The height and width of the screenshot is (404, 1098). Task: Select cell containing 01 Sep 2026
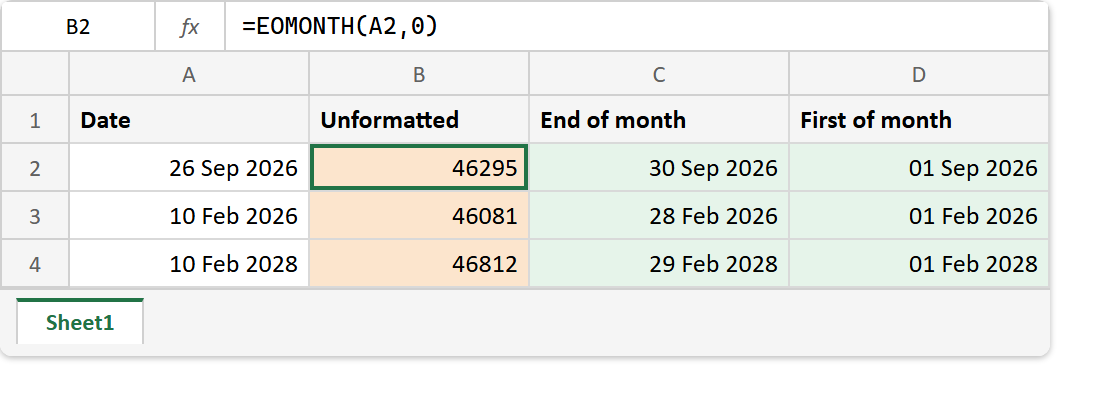(x=919, y=168)
